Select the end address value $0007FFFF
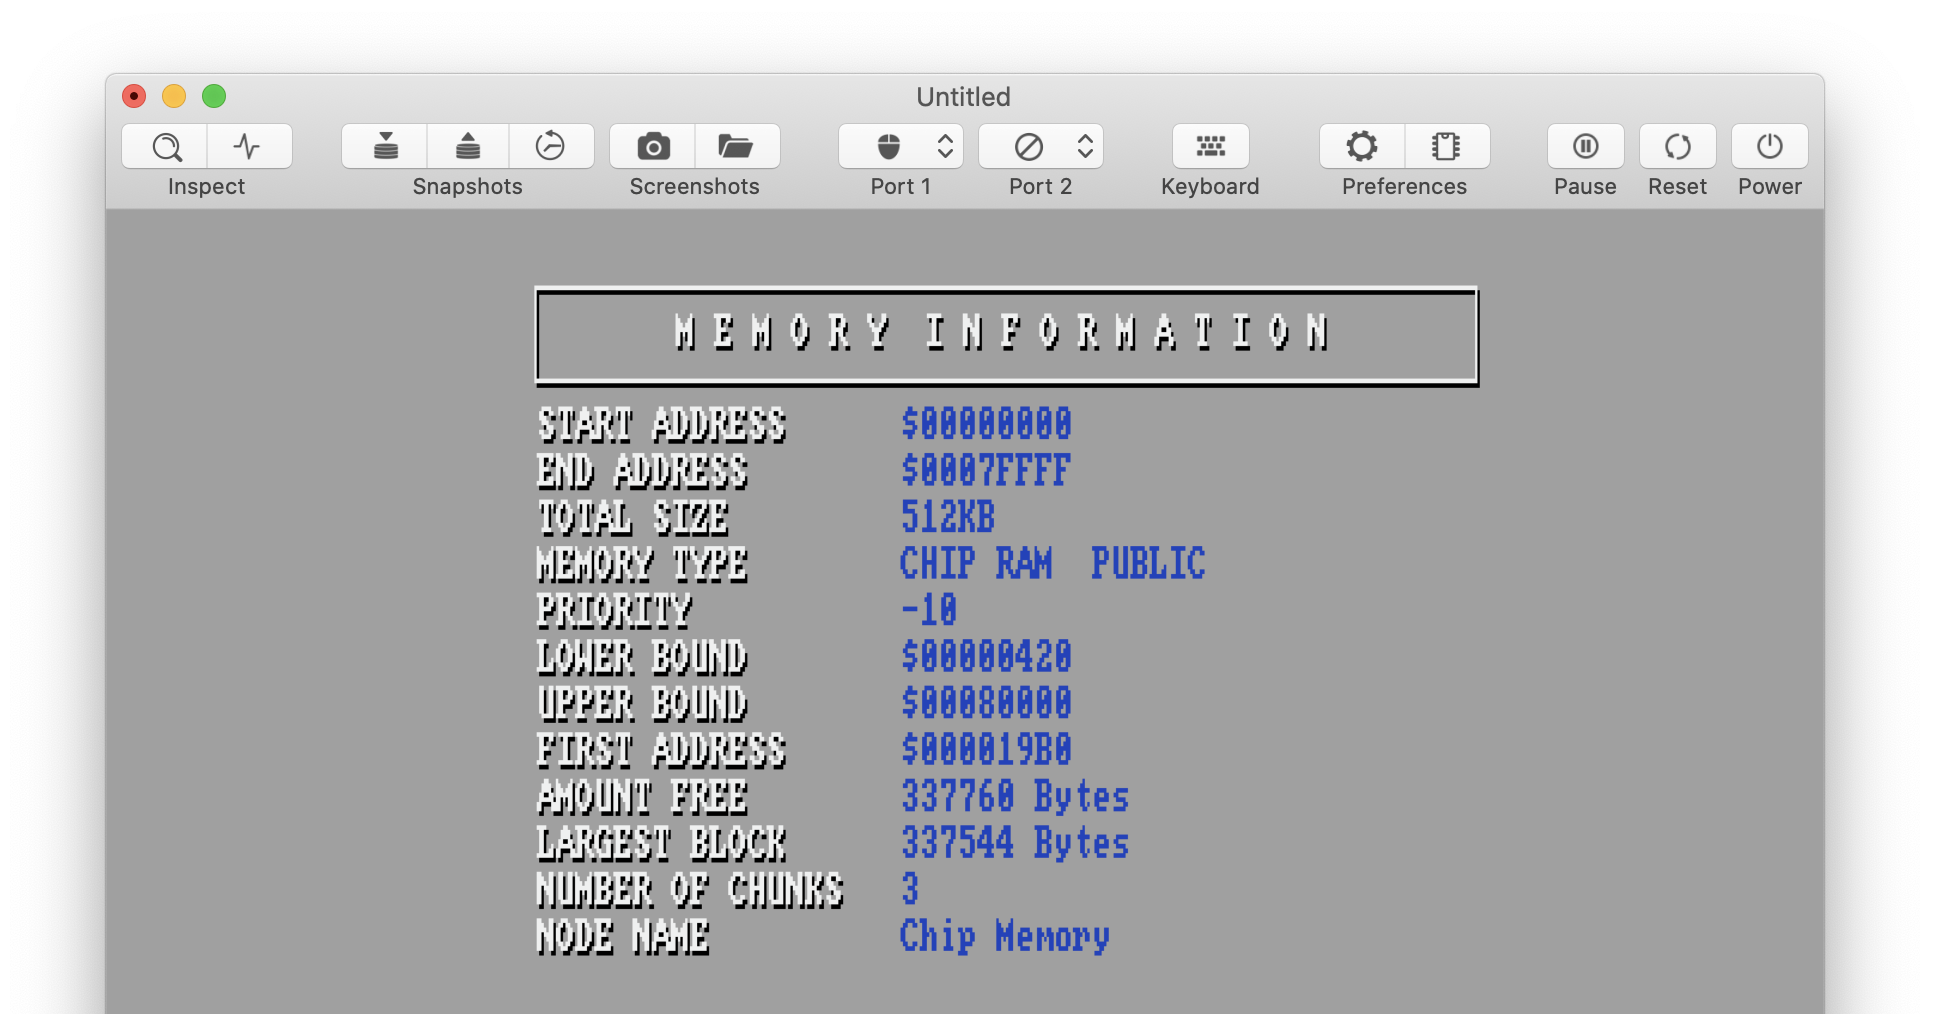Viewport: 1936px width, 1014px height. [x=986, y=470]
